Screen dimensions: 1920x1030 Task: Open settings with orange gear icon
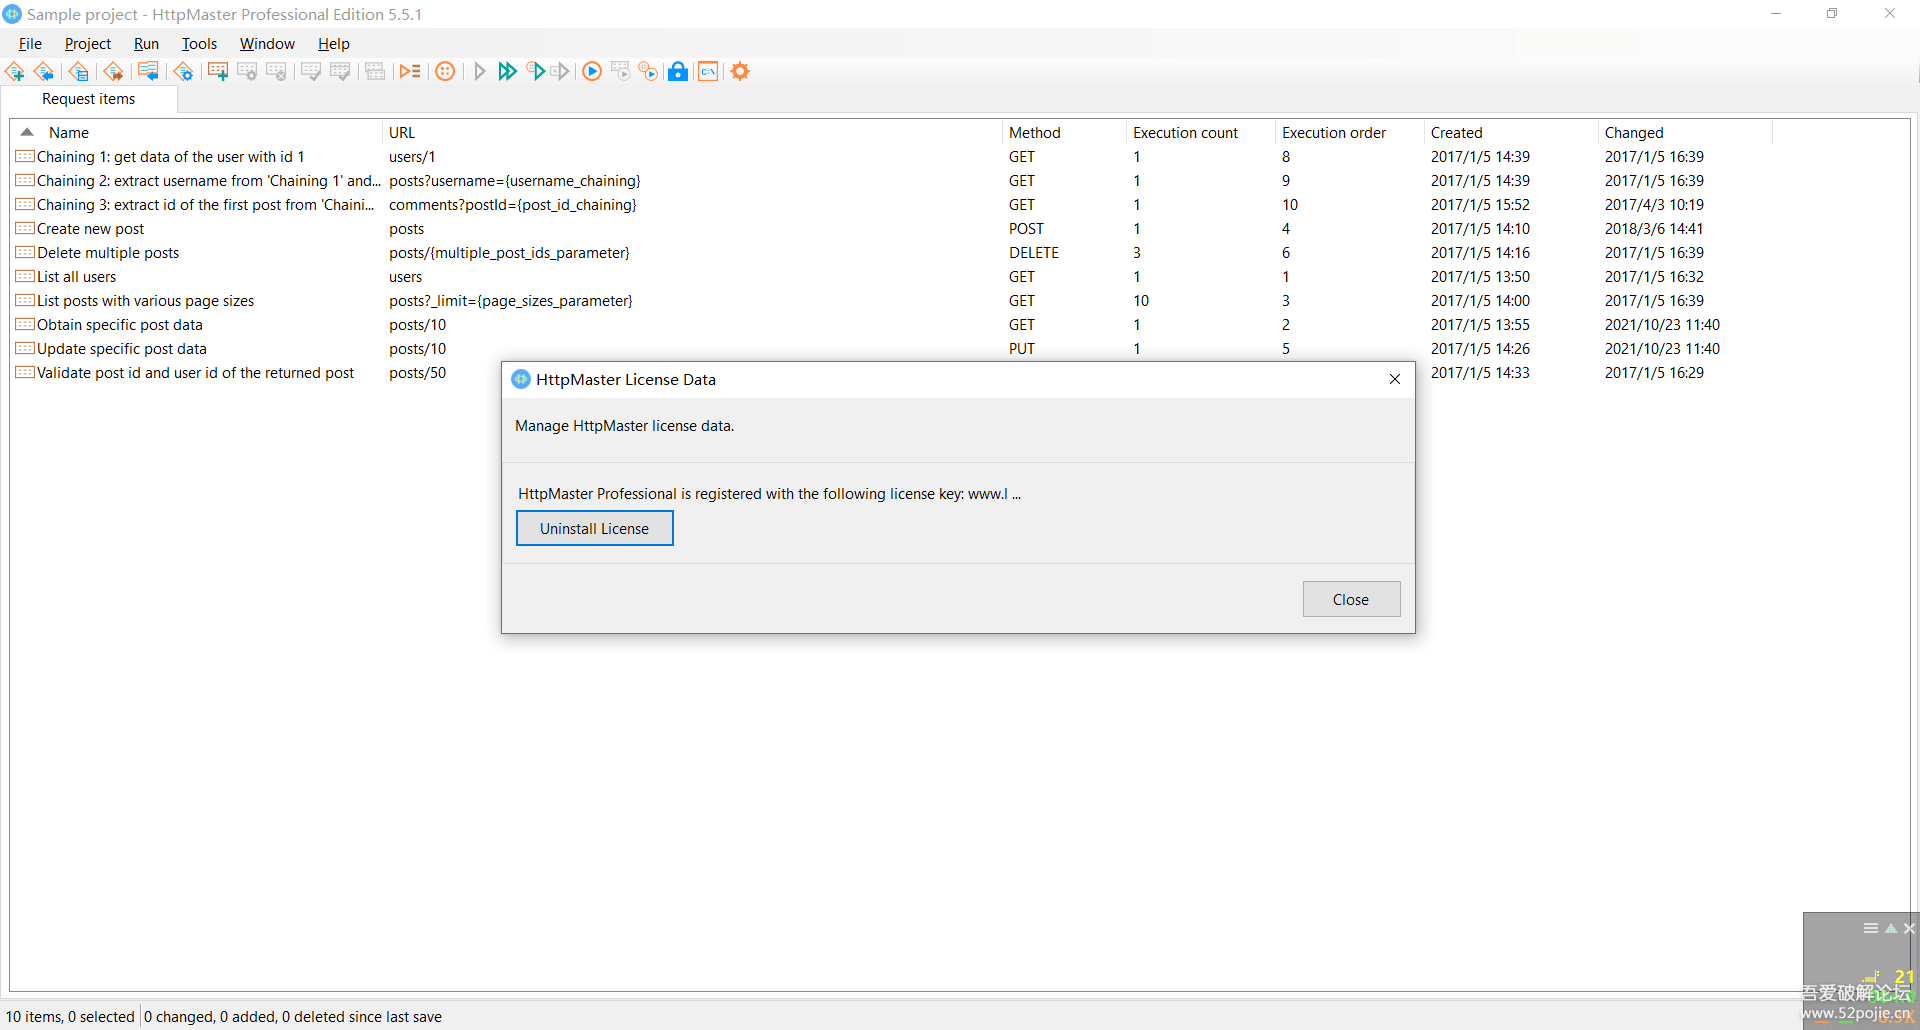click(740, 72)
